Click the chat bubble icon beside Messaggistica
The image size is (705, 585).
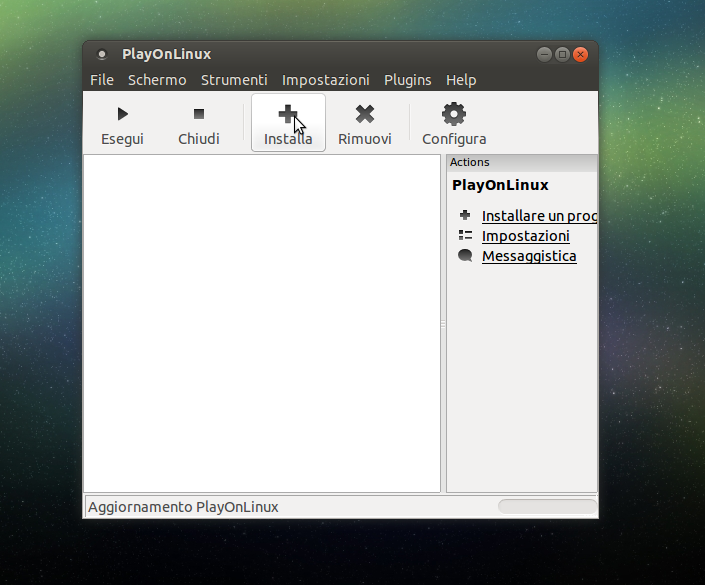pyautogui.click(x=465, y=255)
